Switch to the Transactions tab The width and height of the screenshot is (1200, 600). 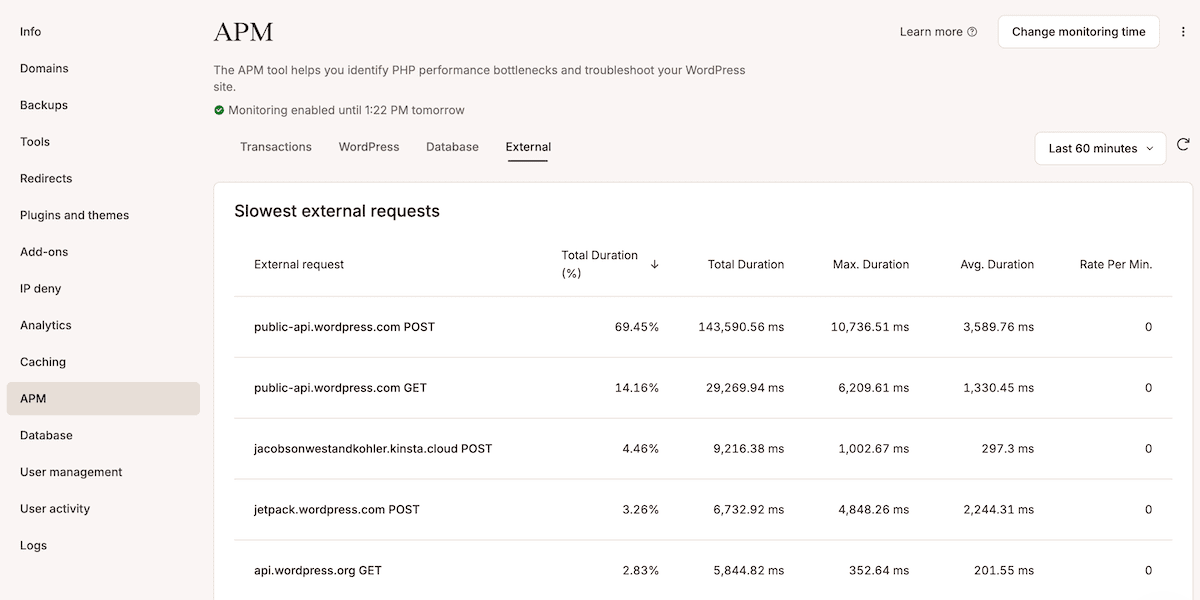pyautogui.click(x=276, y=146)
